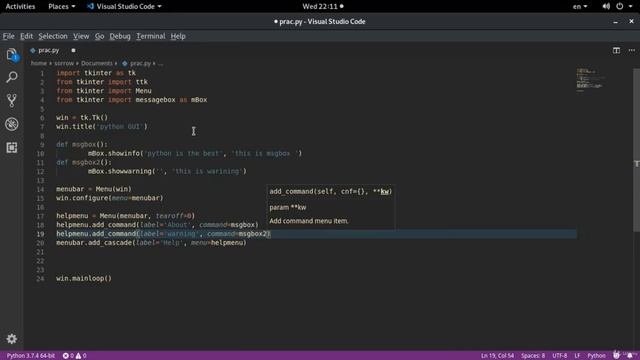This screenshot has height=360, width=640.
Task: Open the Manage gear at sidebar bottom
Action: tap(11, 339)
